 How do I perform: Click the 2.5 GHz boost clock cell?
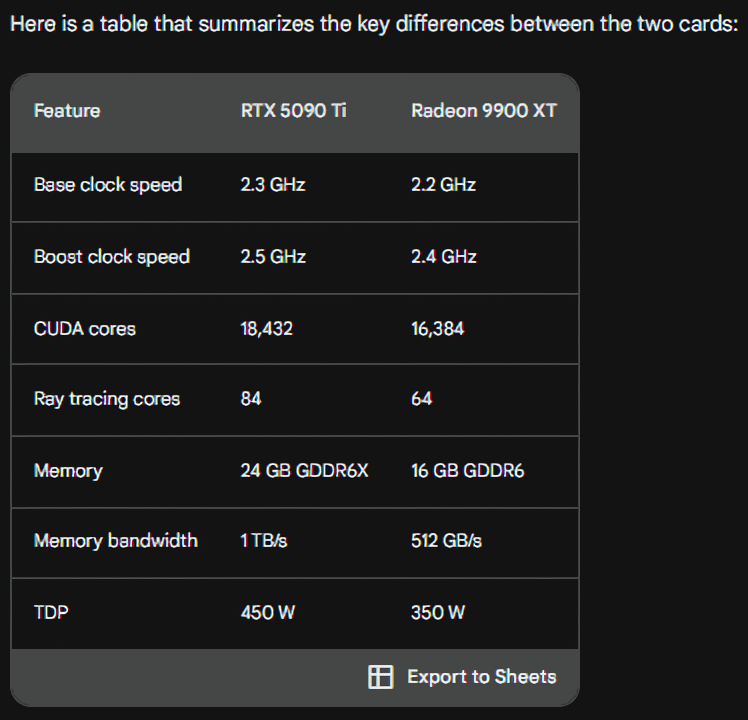(x=273, y=257)
